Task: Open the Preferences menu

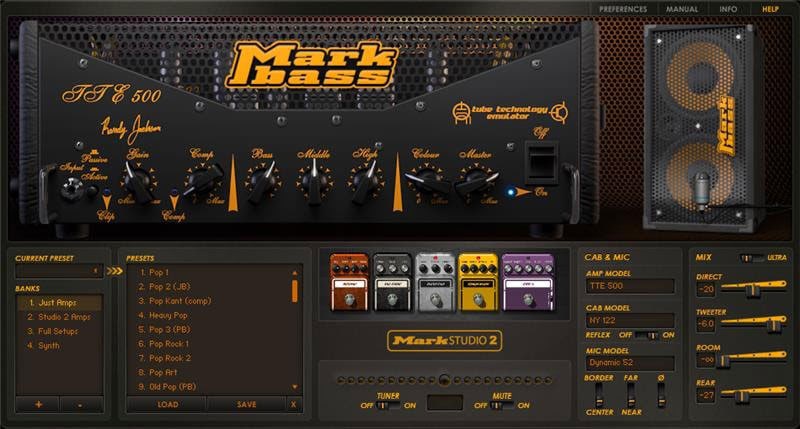Action: click(623, 8)
